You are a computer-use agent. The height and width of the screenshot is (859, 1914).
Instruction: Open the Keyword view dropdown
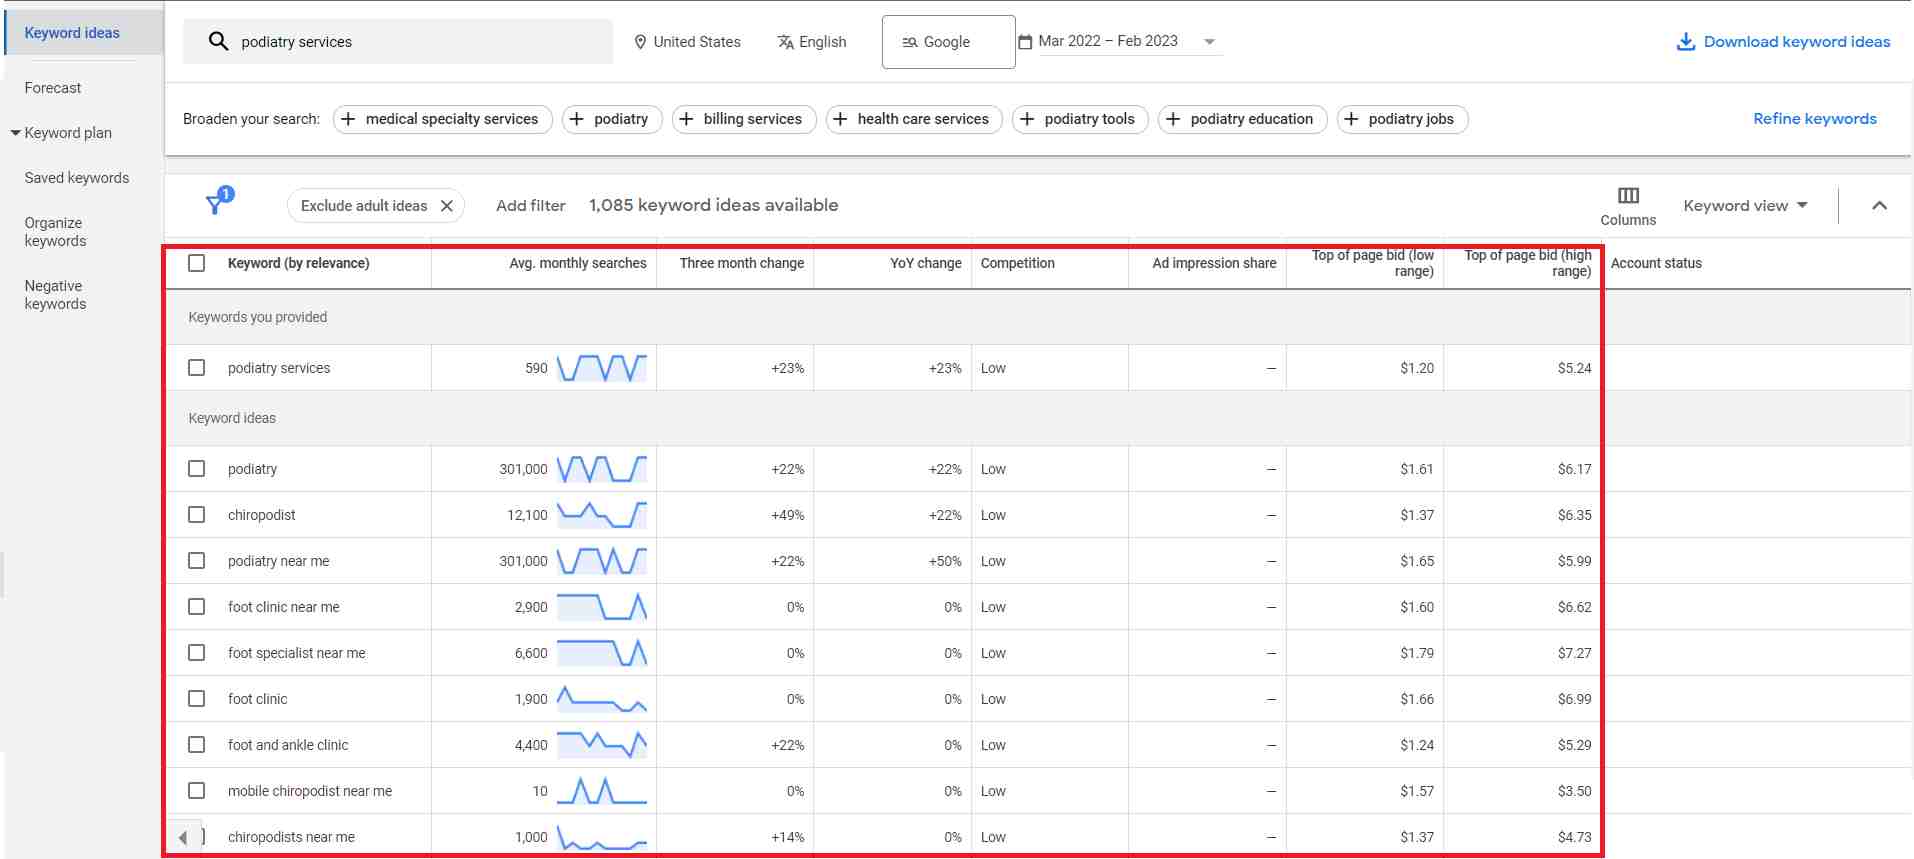point(1745,206)
